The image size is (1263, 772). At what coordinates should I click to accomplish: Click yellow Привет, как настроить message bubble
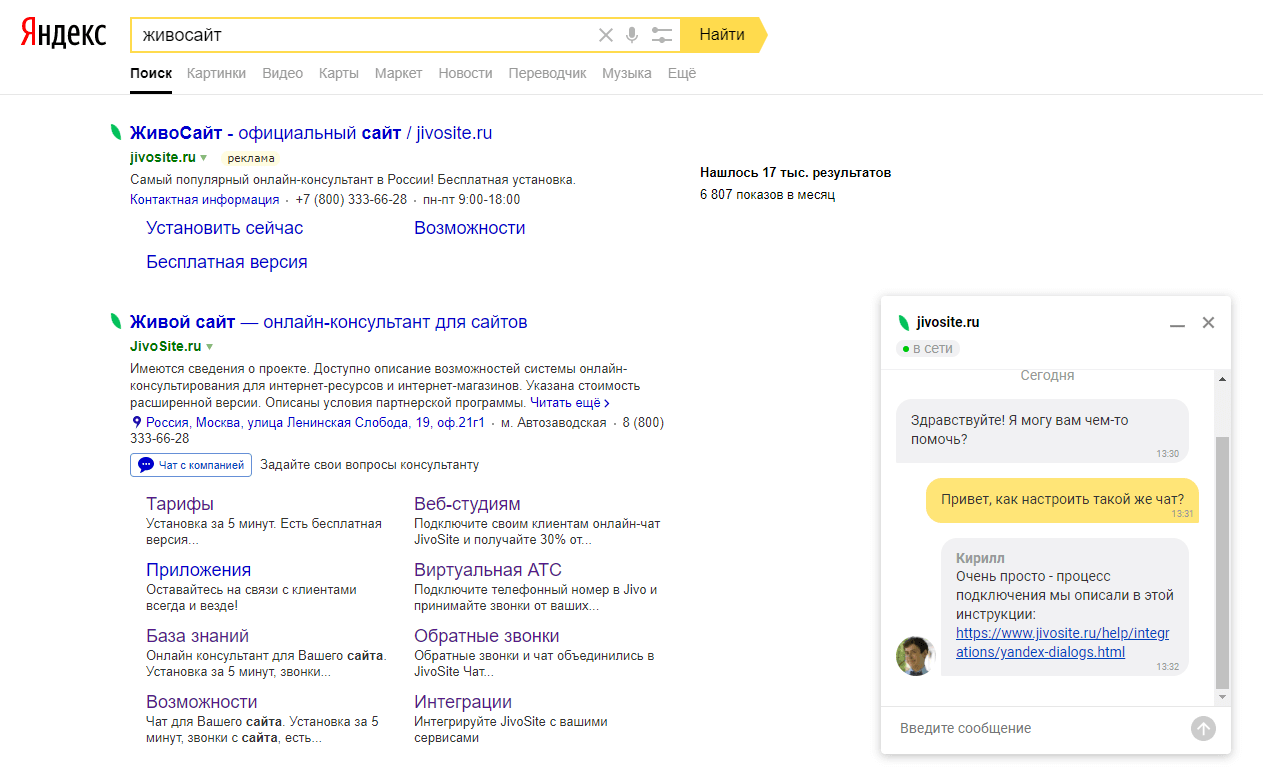[x=1062, y=501]
